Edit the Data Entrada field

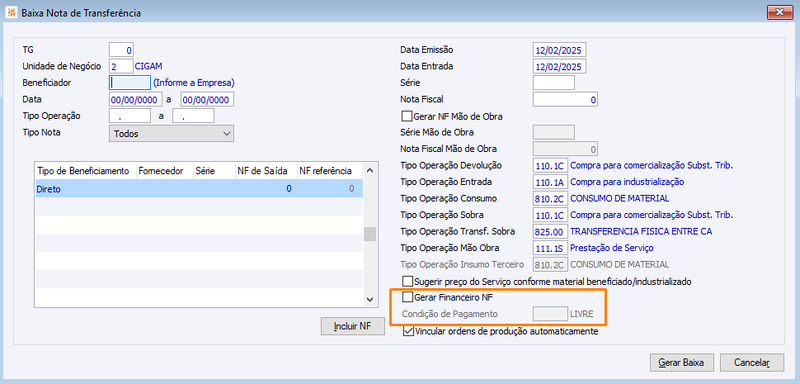(559, 66)
